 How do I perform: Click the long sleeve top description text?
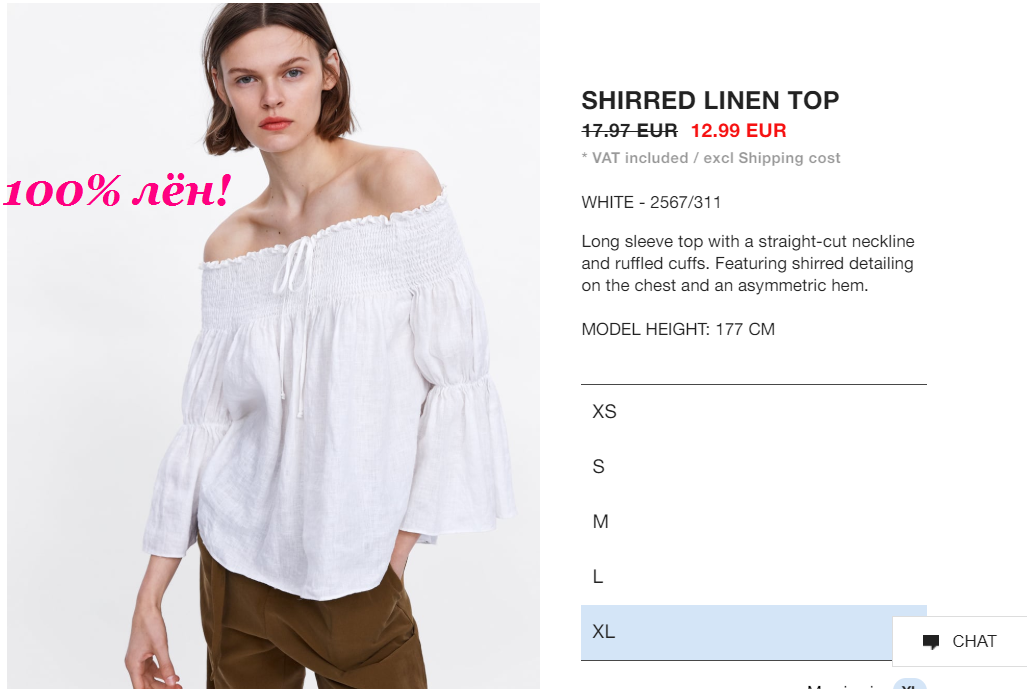pos(747,263)
